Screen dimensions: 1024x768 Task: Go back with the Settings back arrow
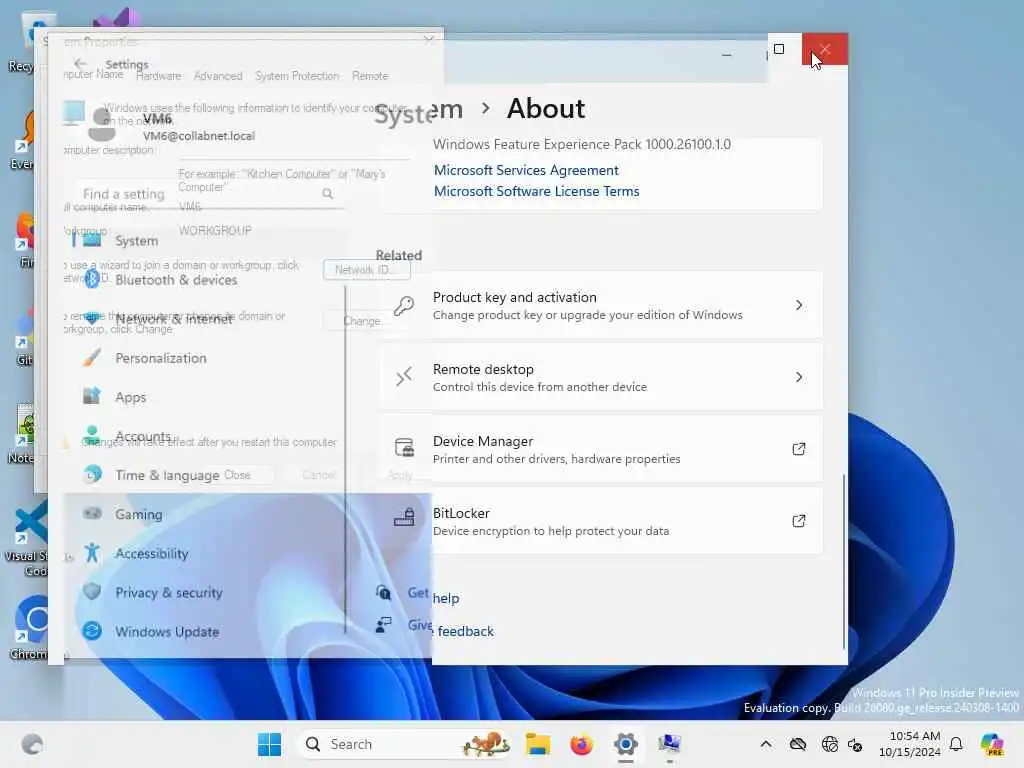pos(80,63)
